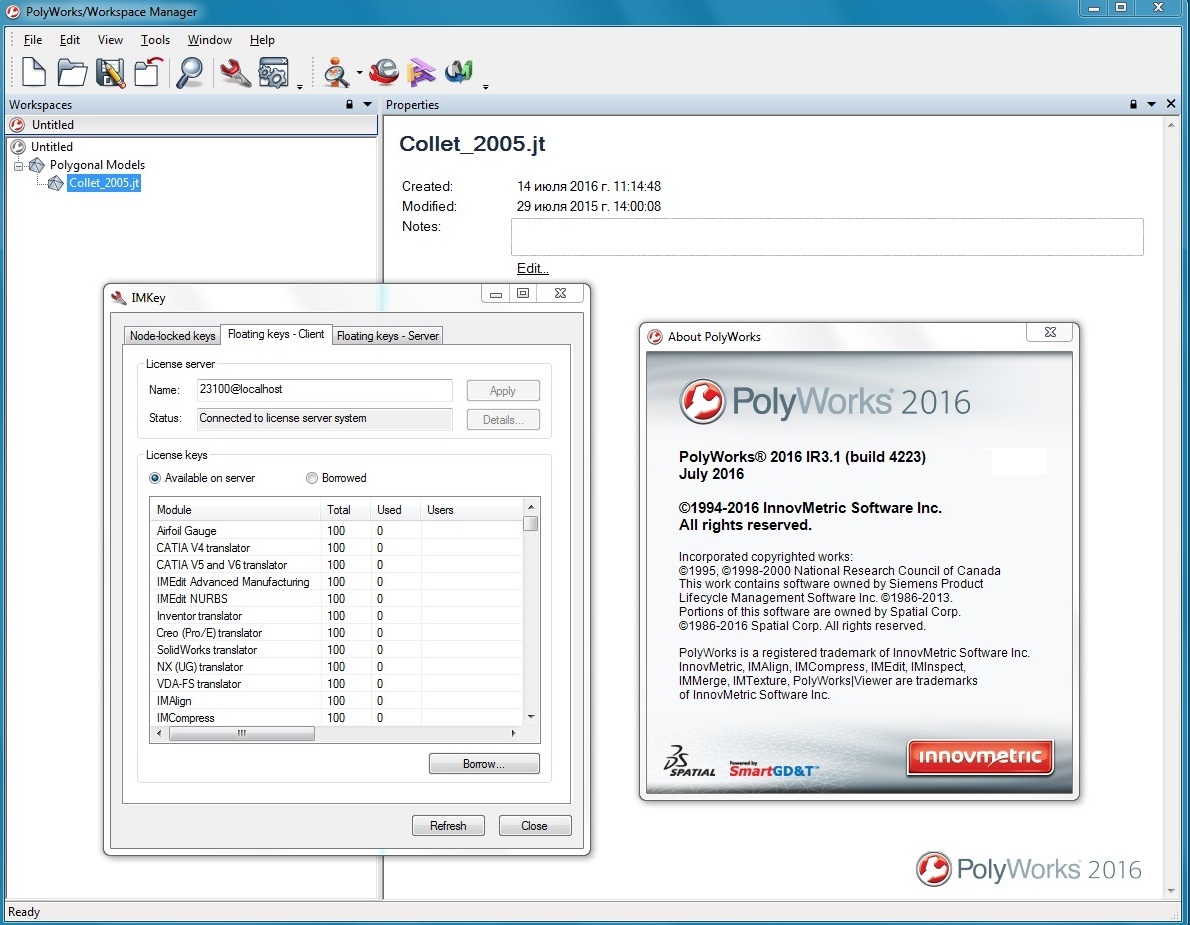Open Workspaces panel dropdown menu arrow
This screenshot has width=1190, height=925.
(368, 104)
